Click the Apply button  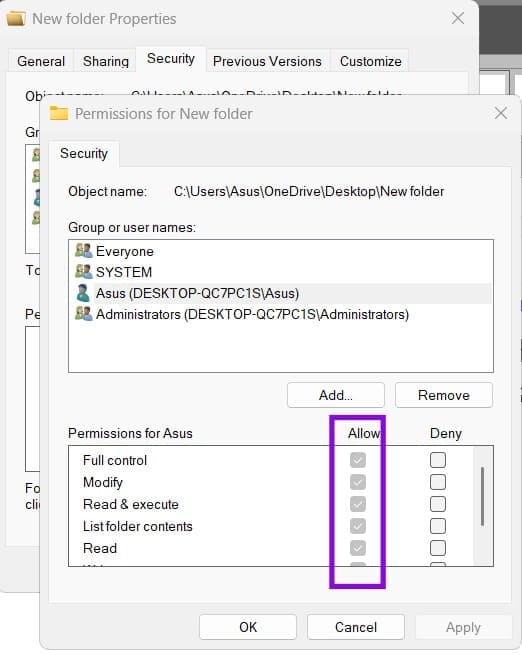[463, 627]
